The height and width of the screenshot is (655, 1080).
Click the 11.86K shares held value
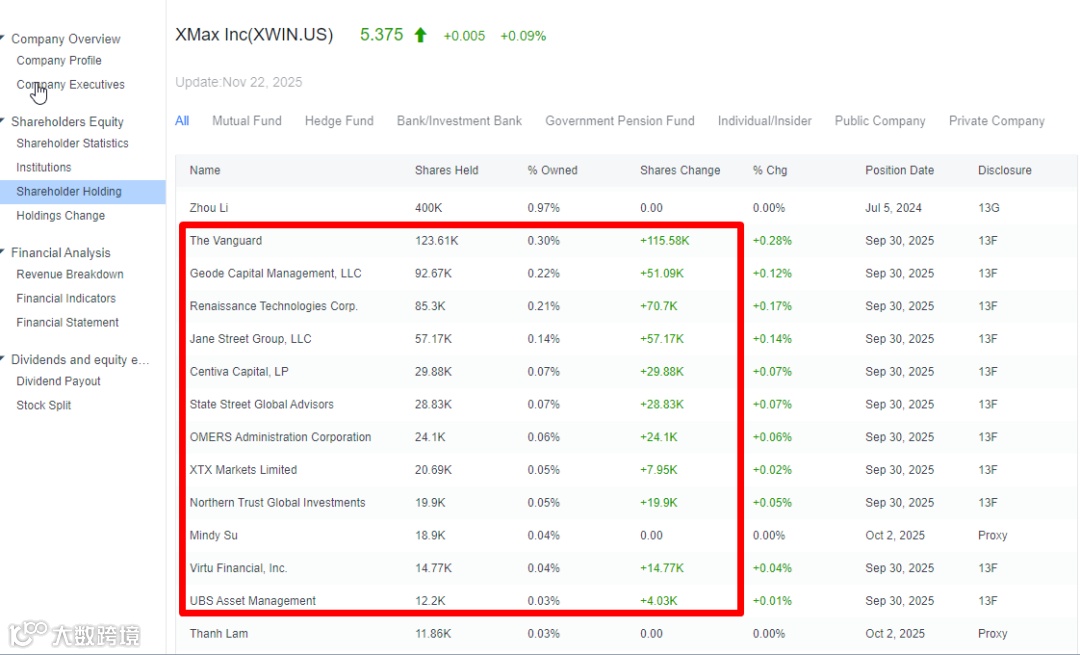[x=433, y=634]
